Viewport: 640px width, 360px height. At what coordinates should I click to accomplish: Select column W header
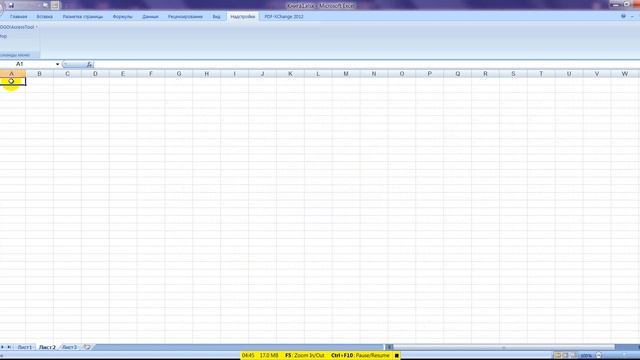(624, 73)
